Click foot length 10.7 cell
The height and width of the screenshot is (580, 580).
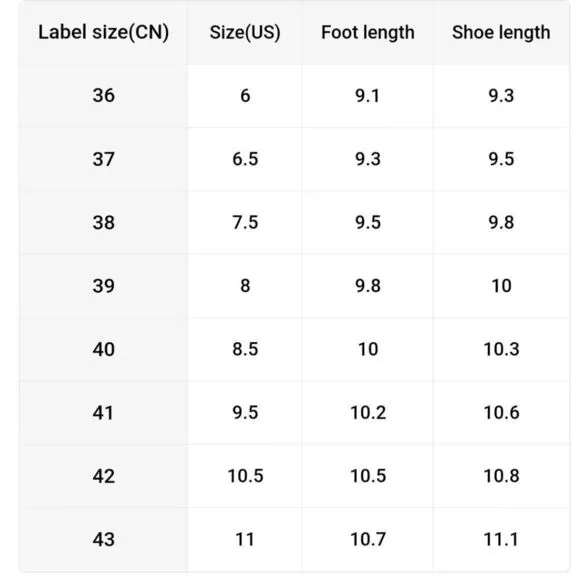(368, 540)
